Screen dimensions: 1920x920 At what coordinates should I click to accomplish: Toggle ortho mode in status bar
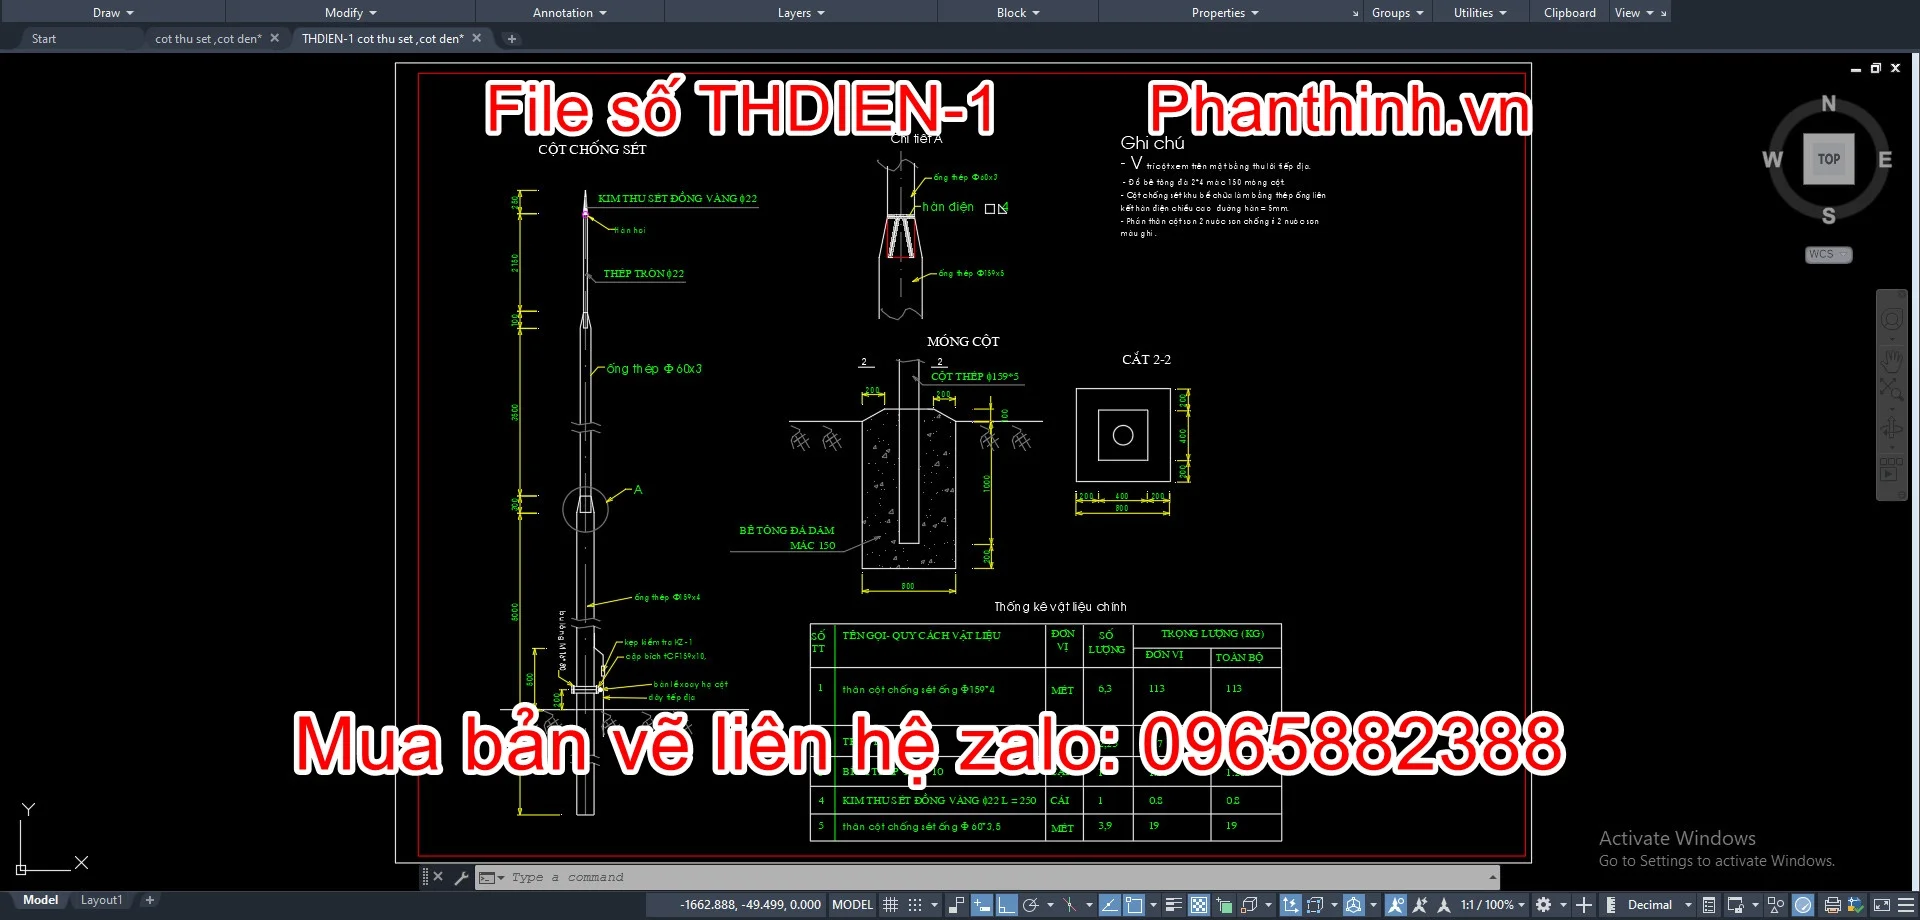(x=1007, y=905)
